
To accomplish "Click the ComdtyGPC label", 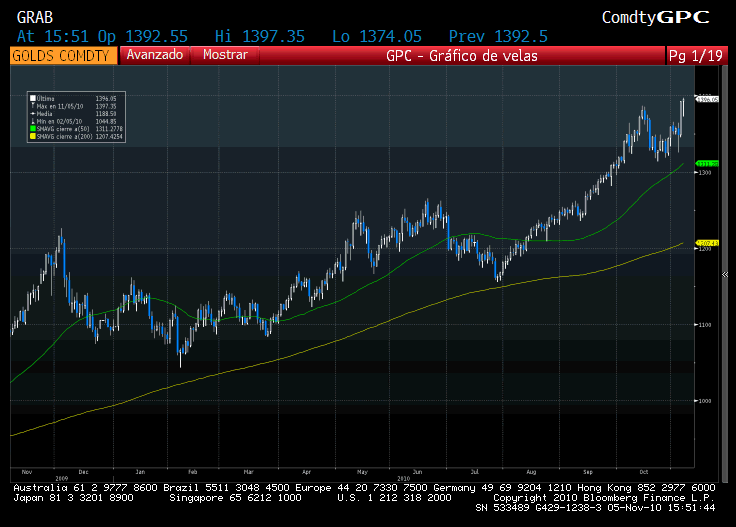I will point(655,17).
